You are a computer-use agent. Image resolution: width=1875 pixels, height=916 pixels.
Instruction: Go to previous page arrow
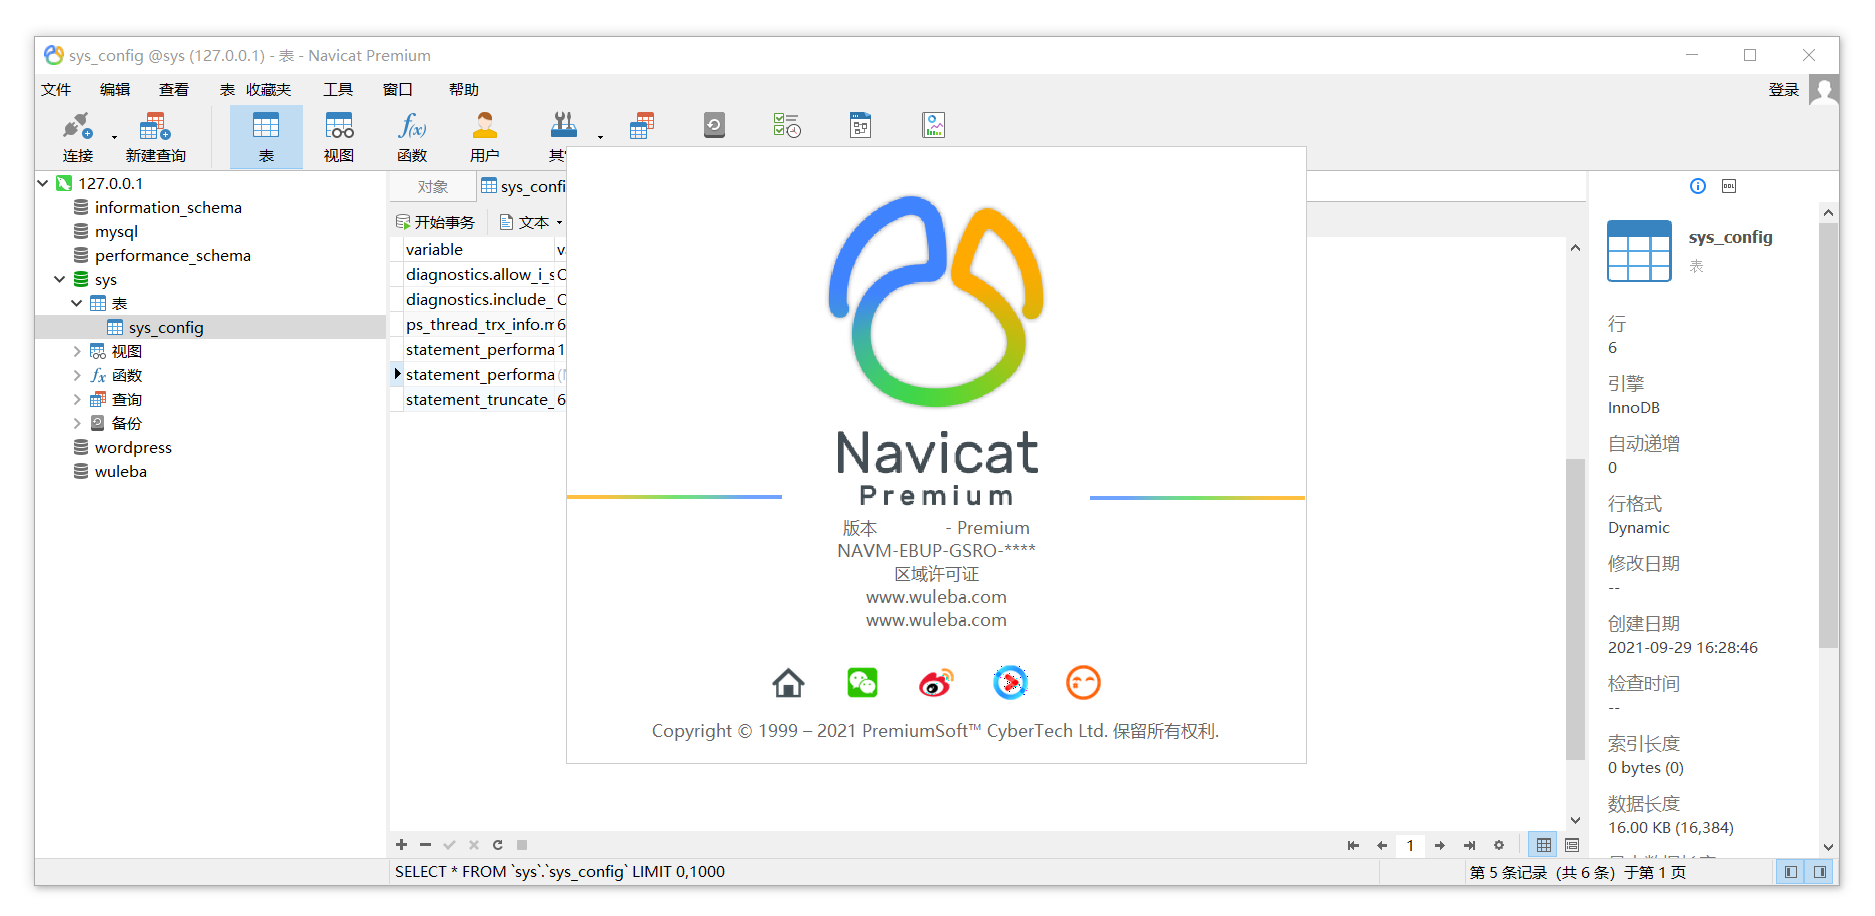pos(1382,845)
